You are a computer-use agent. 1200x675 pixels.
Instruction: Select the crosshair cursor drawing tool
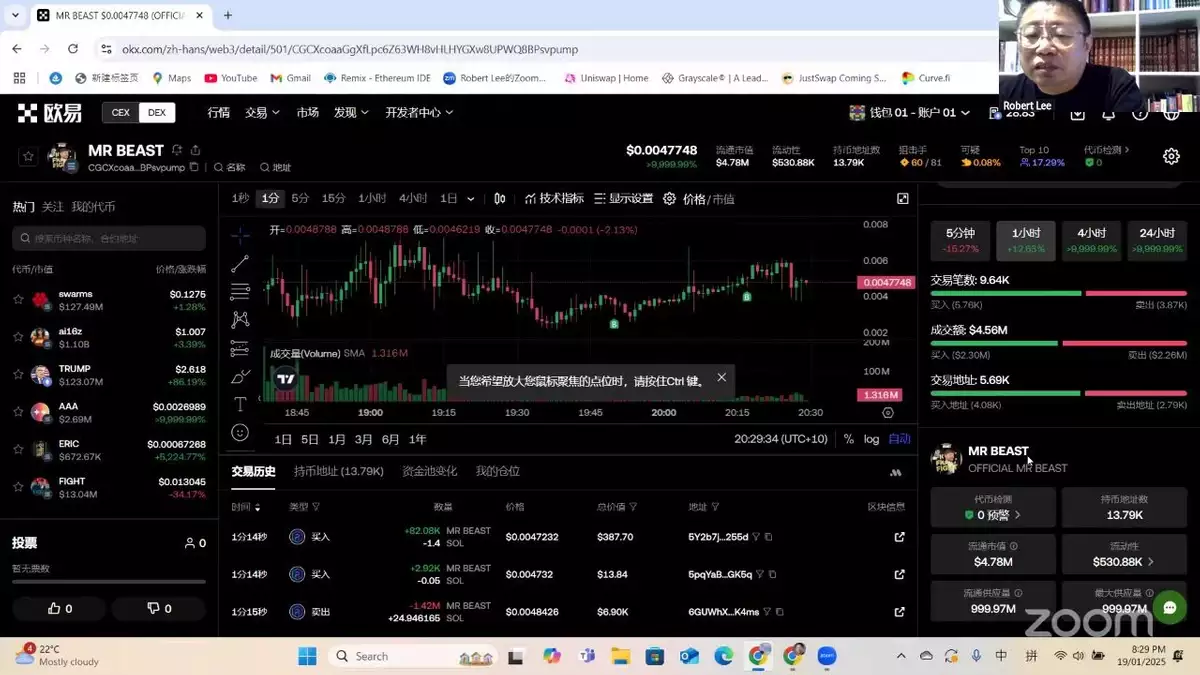240,236
